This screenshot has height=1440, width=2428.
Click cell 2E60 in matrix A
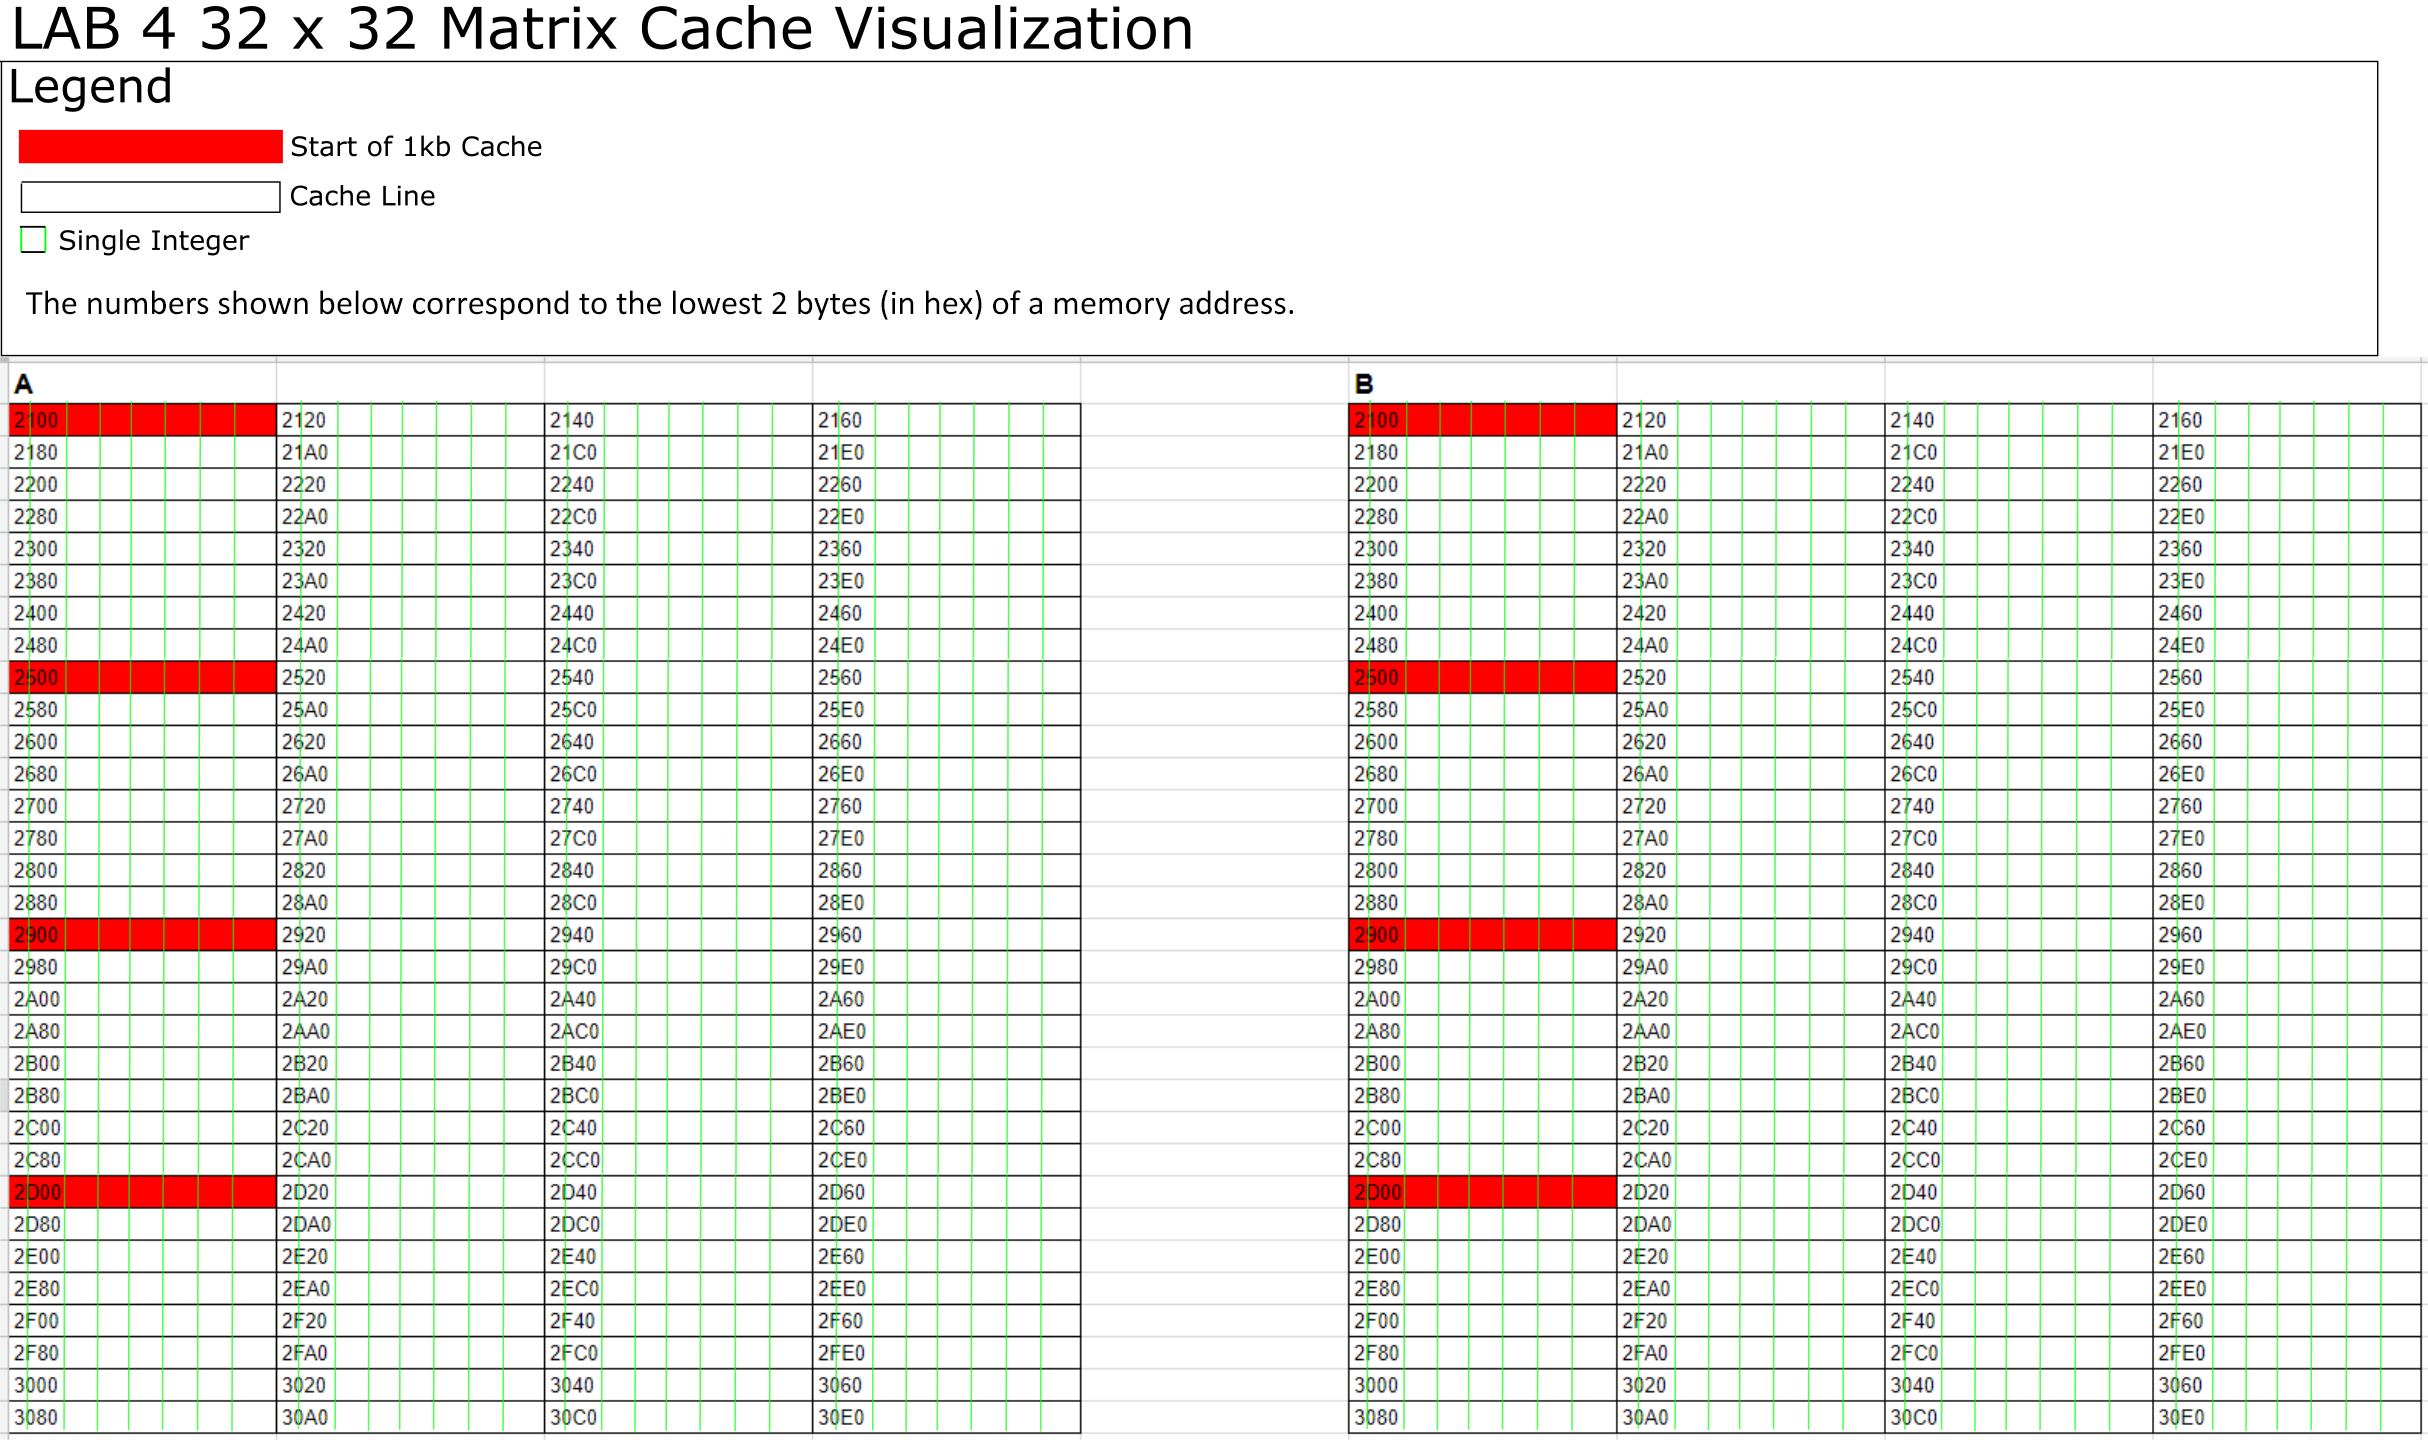946,1256
